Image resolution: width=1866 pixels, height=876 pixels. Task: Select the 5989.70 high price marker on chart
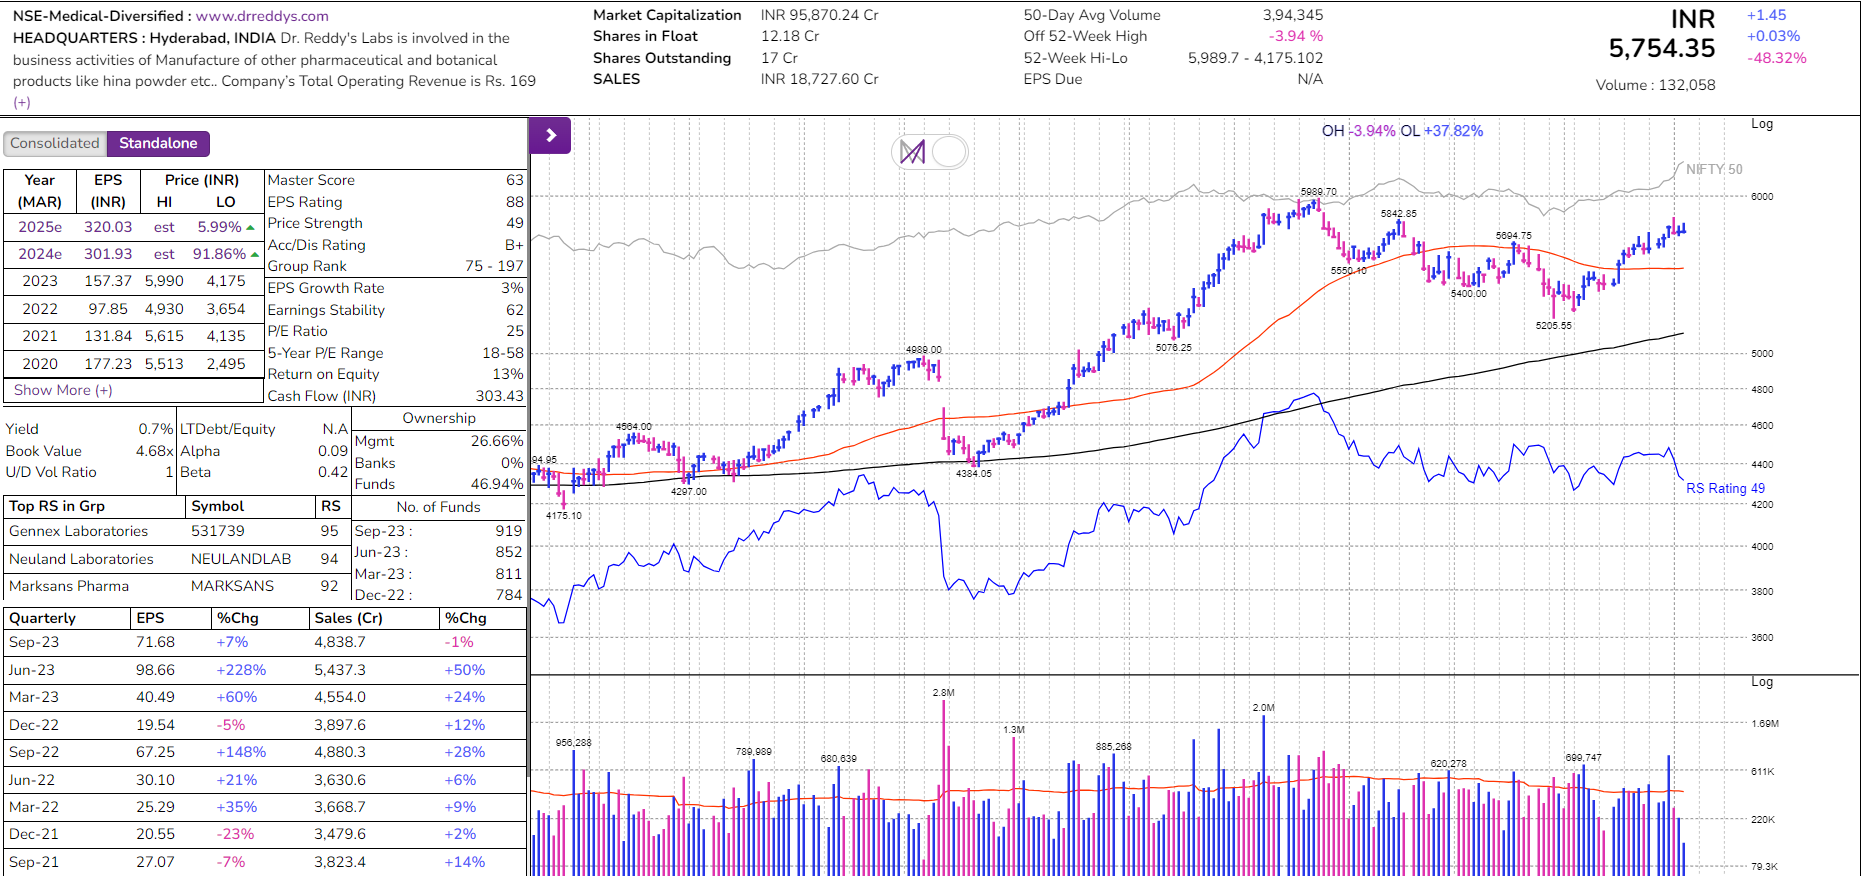click(x=1318, y=192)
